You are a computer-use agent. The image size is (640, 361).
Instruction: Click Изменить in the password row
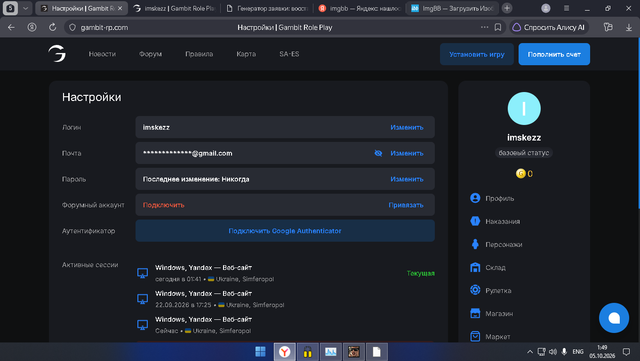pyautogui.click(x=407, y=179)
